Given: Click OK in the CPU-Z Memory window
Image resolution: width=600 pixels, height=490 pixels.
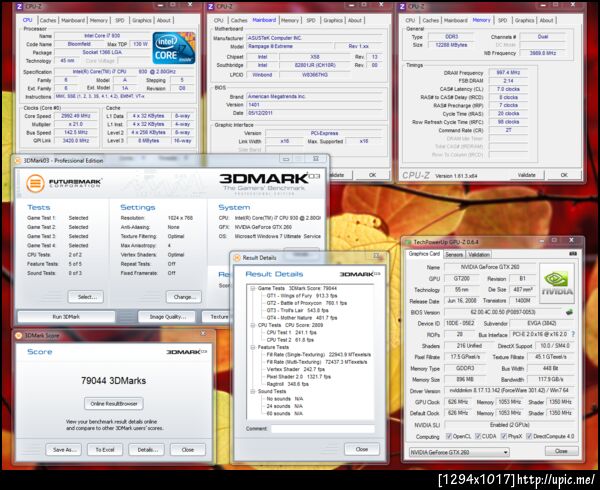Looking at the screenshot, I should tap(564, 175).
